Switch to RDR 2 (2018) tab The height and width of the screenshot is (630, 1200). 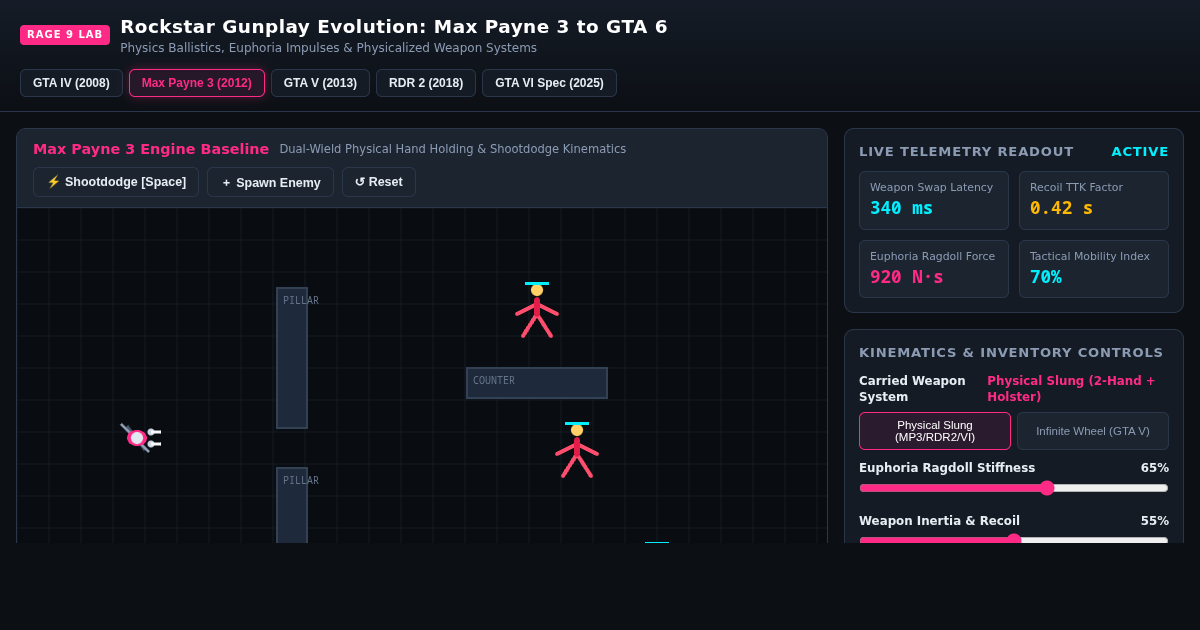(x=426, y=83)
